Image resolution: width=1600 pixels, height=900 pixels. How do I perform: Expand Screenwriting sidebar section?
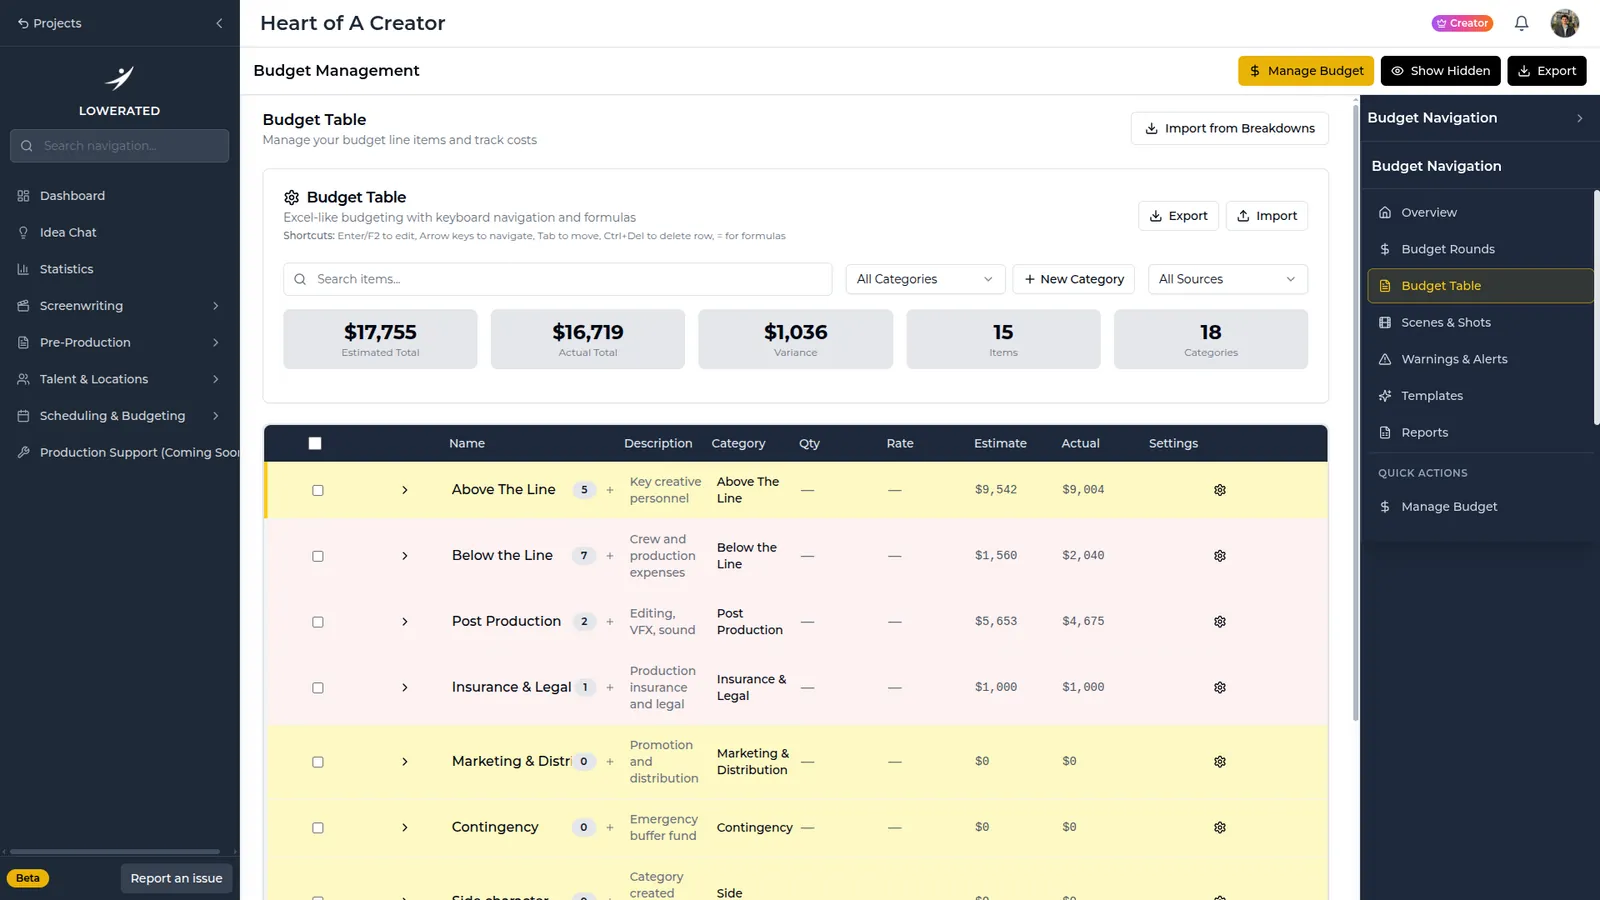[x=120, y=306]
